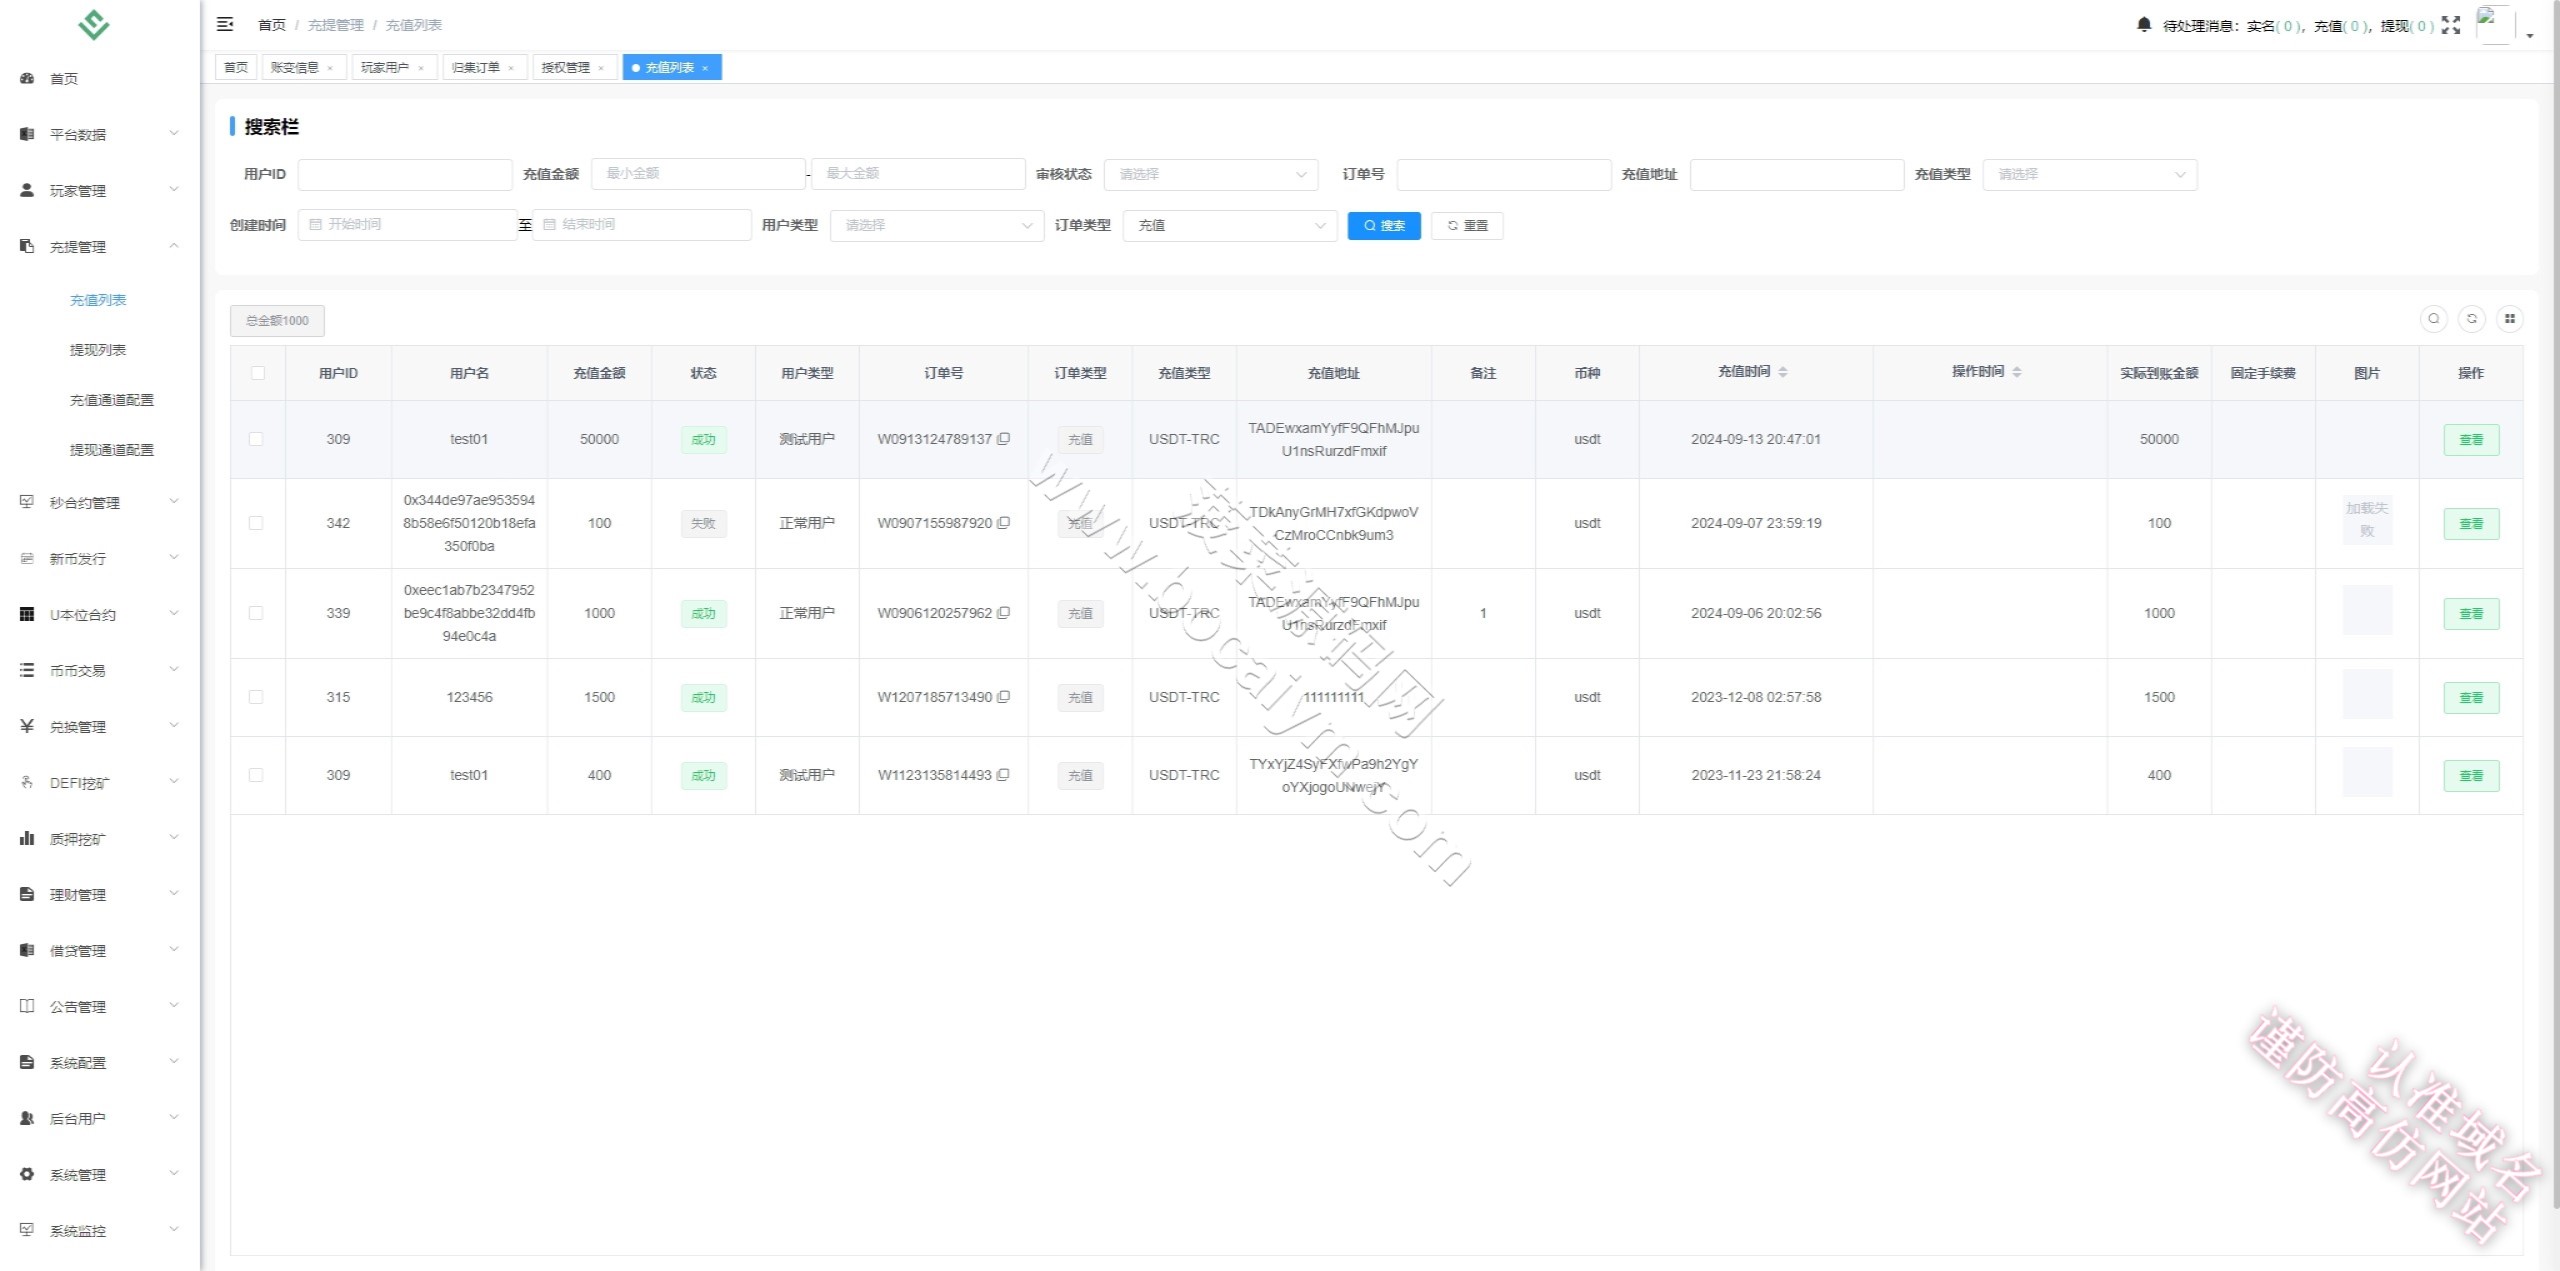Click the 总金额1000 button
2560x1271 pixels.
(x=277, y=321)
